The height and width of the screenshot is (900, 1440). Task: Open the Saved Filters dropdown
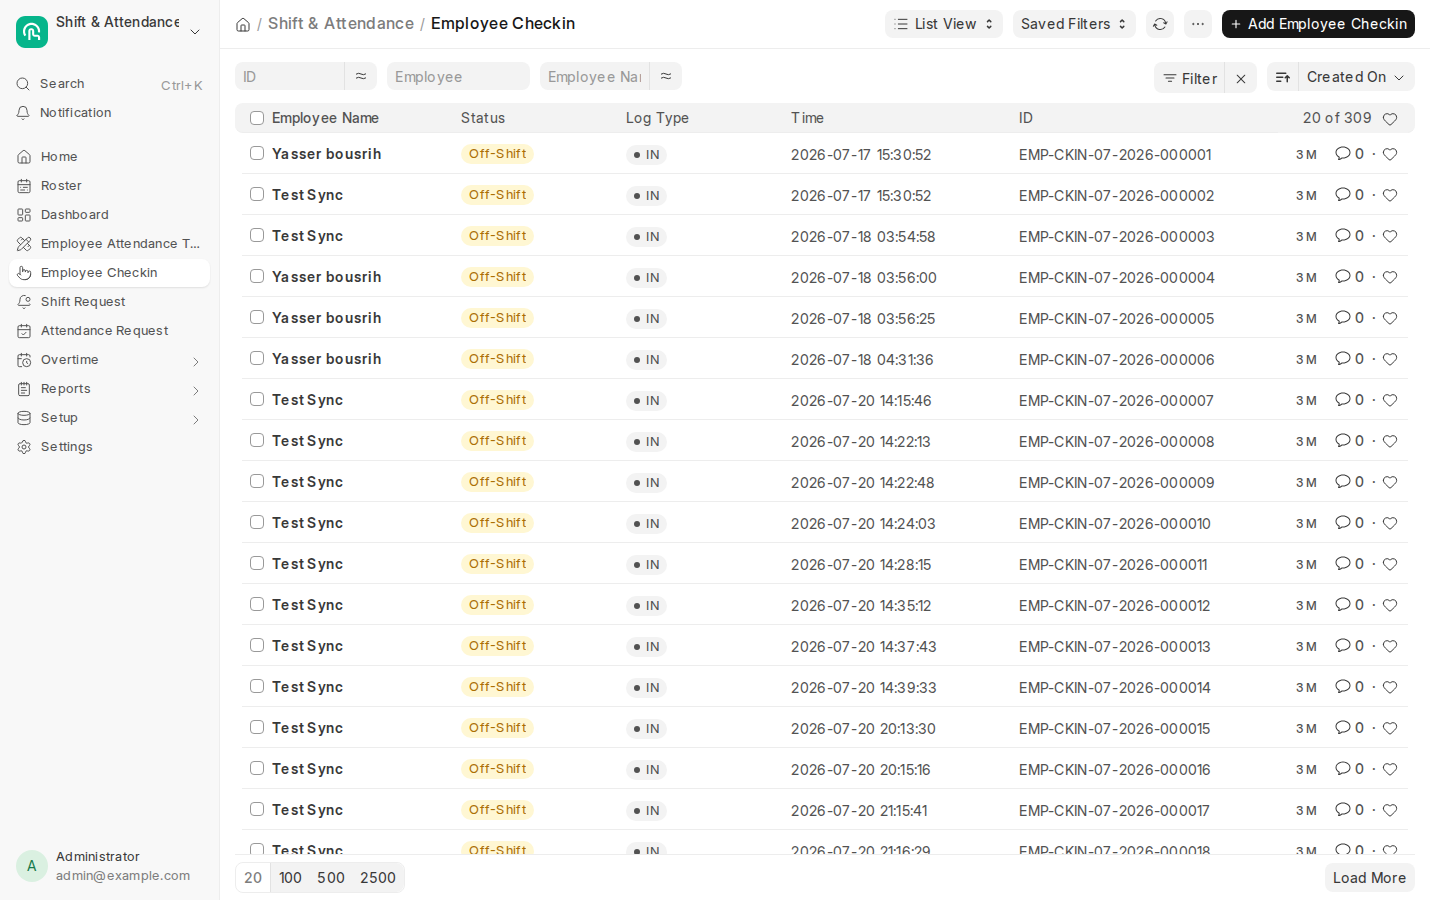coord(1074,24)
